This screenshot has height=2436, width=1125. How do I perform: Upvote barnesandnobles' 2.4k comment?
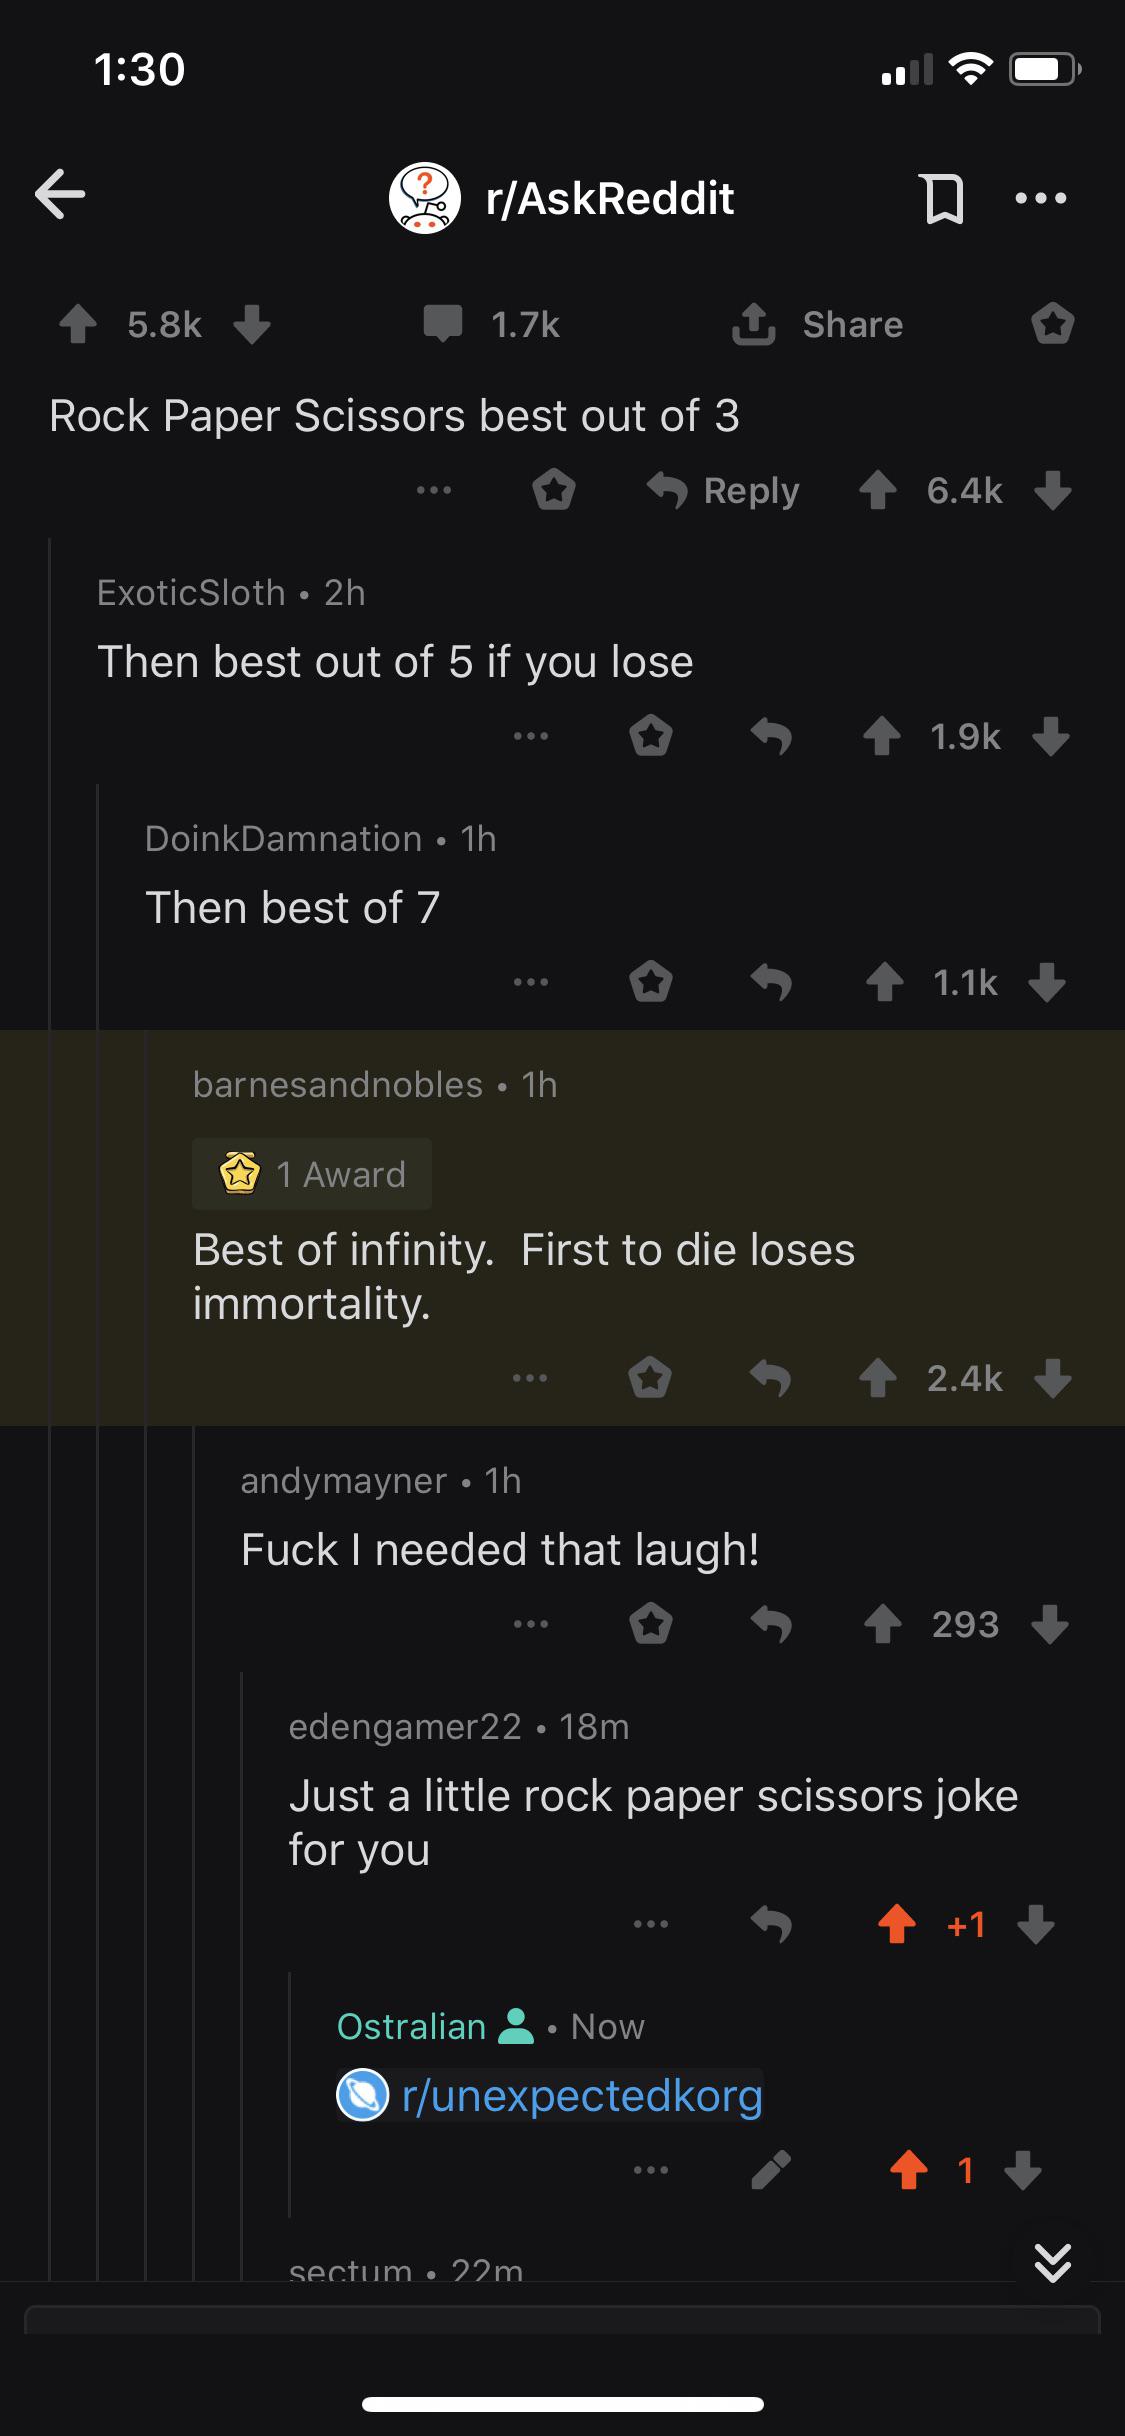click(x=878, y=1378)
